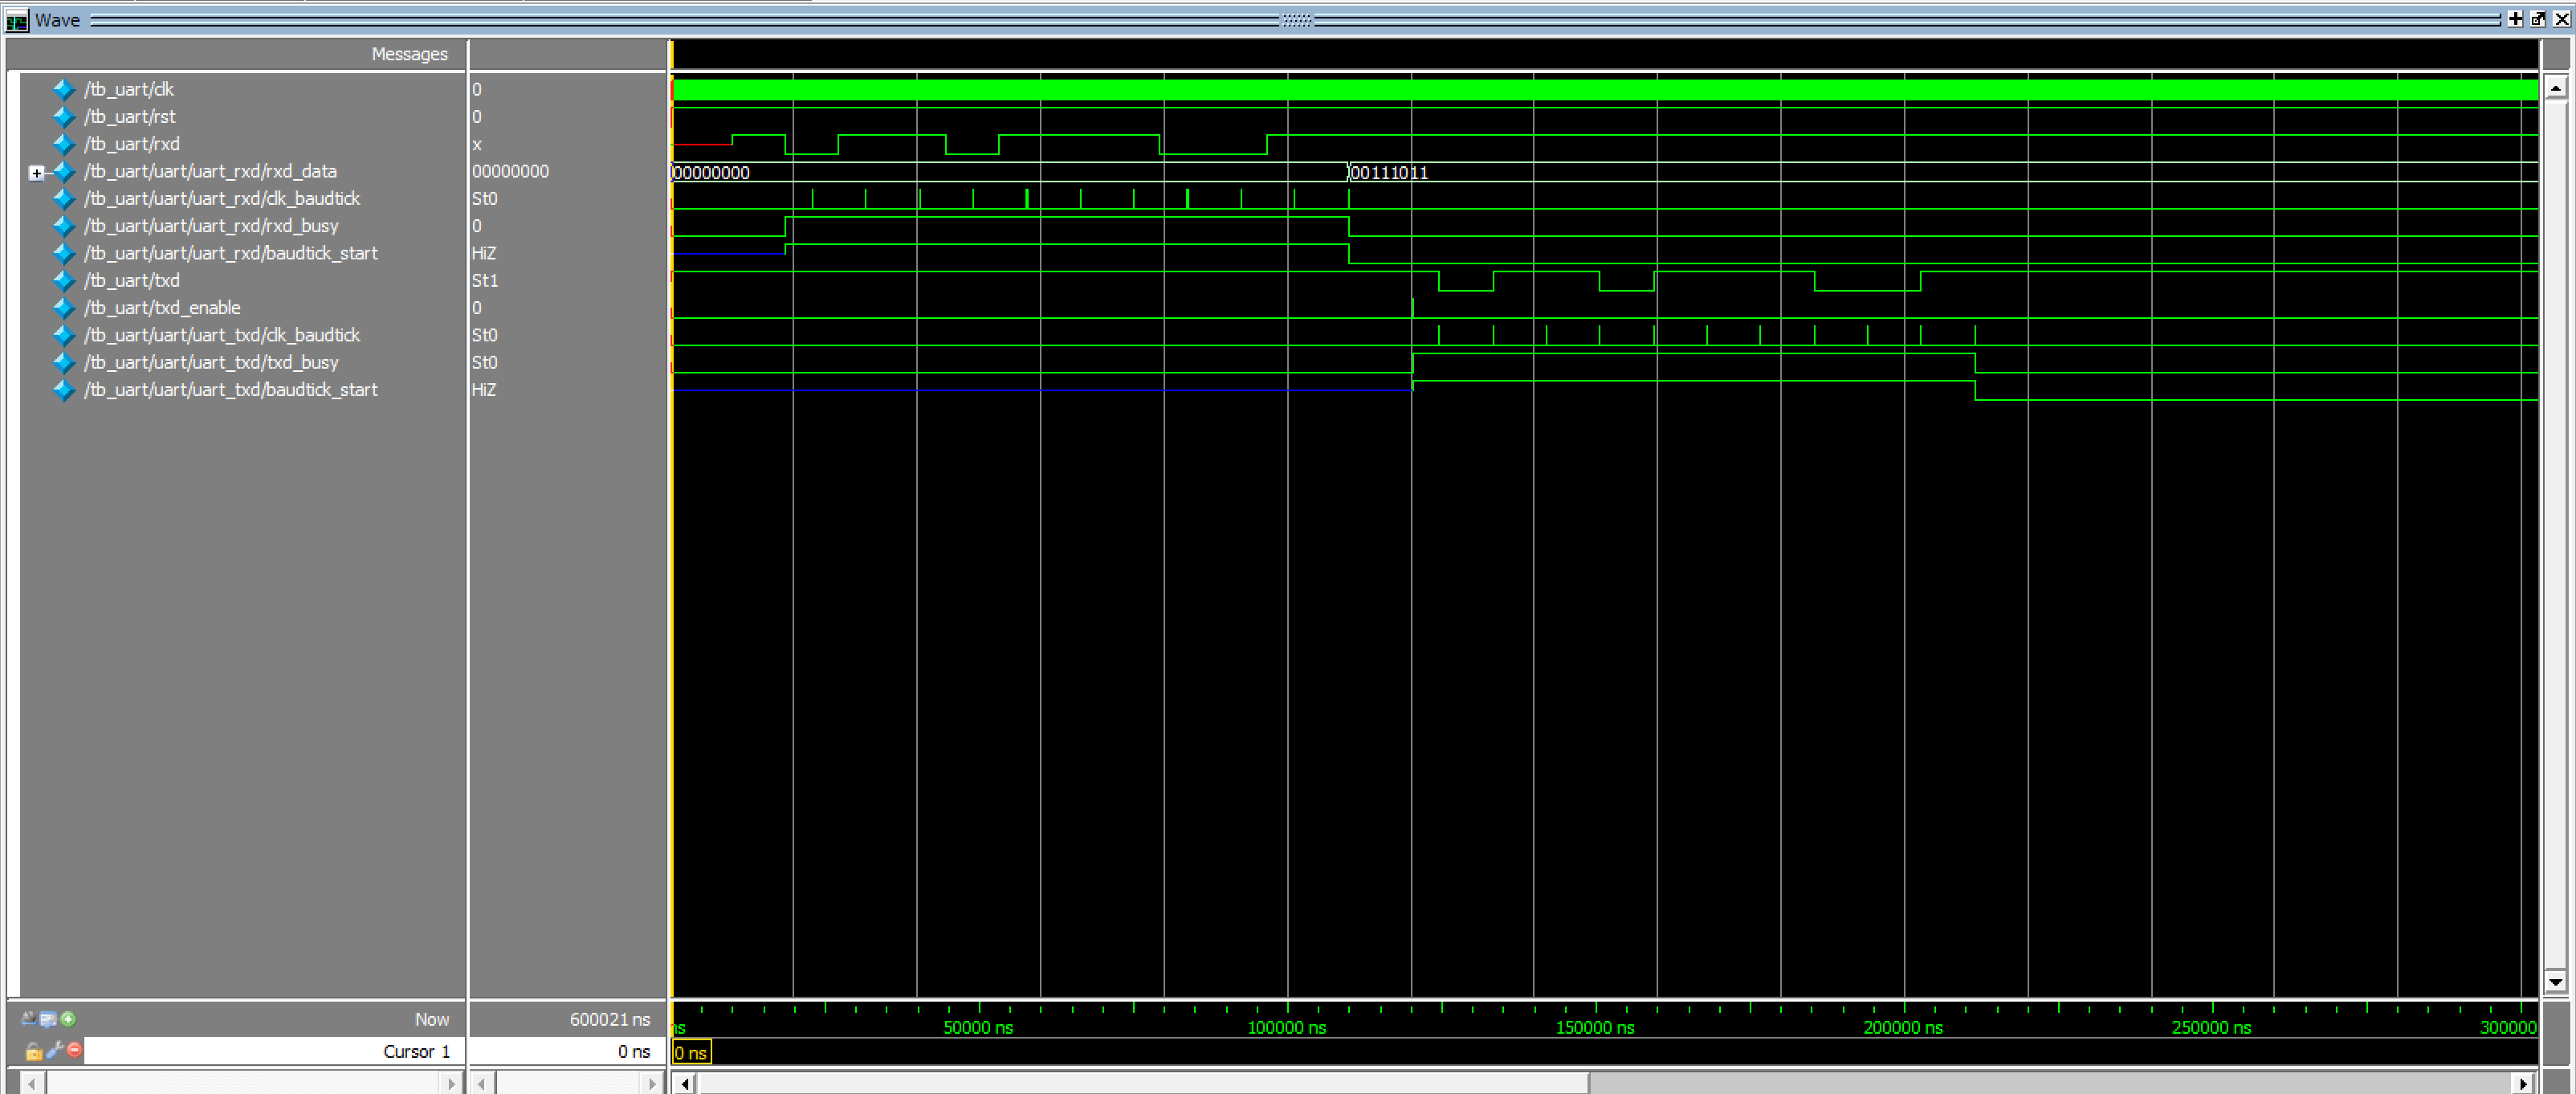Viewport: 2576px width, 1094px height.
Task: Click left arrow of names pane scrollbar
Action: coord(32,1083)
